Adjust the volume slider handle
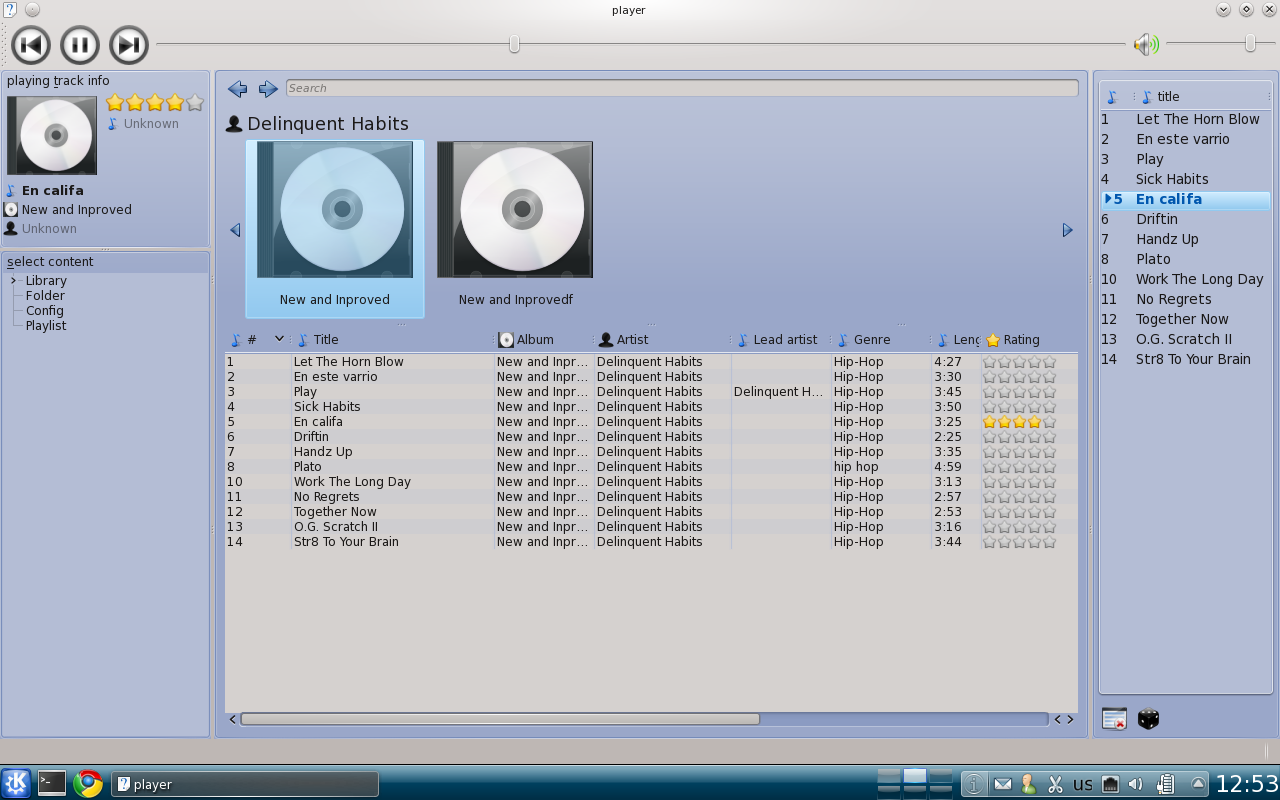This screenshot has width=1280, height=800. (x=1250, y=43)
